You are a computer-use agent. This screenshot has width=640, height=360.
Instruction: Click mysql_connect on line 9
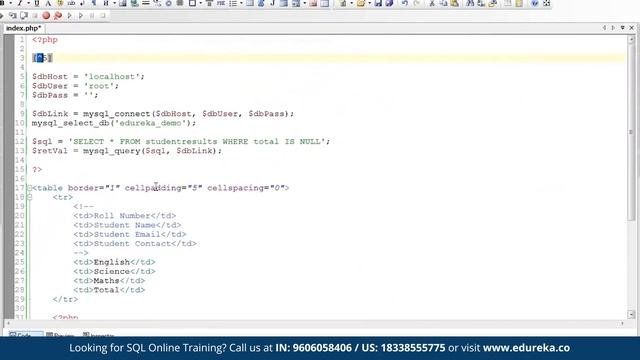coord(117,113)
